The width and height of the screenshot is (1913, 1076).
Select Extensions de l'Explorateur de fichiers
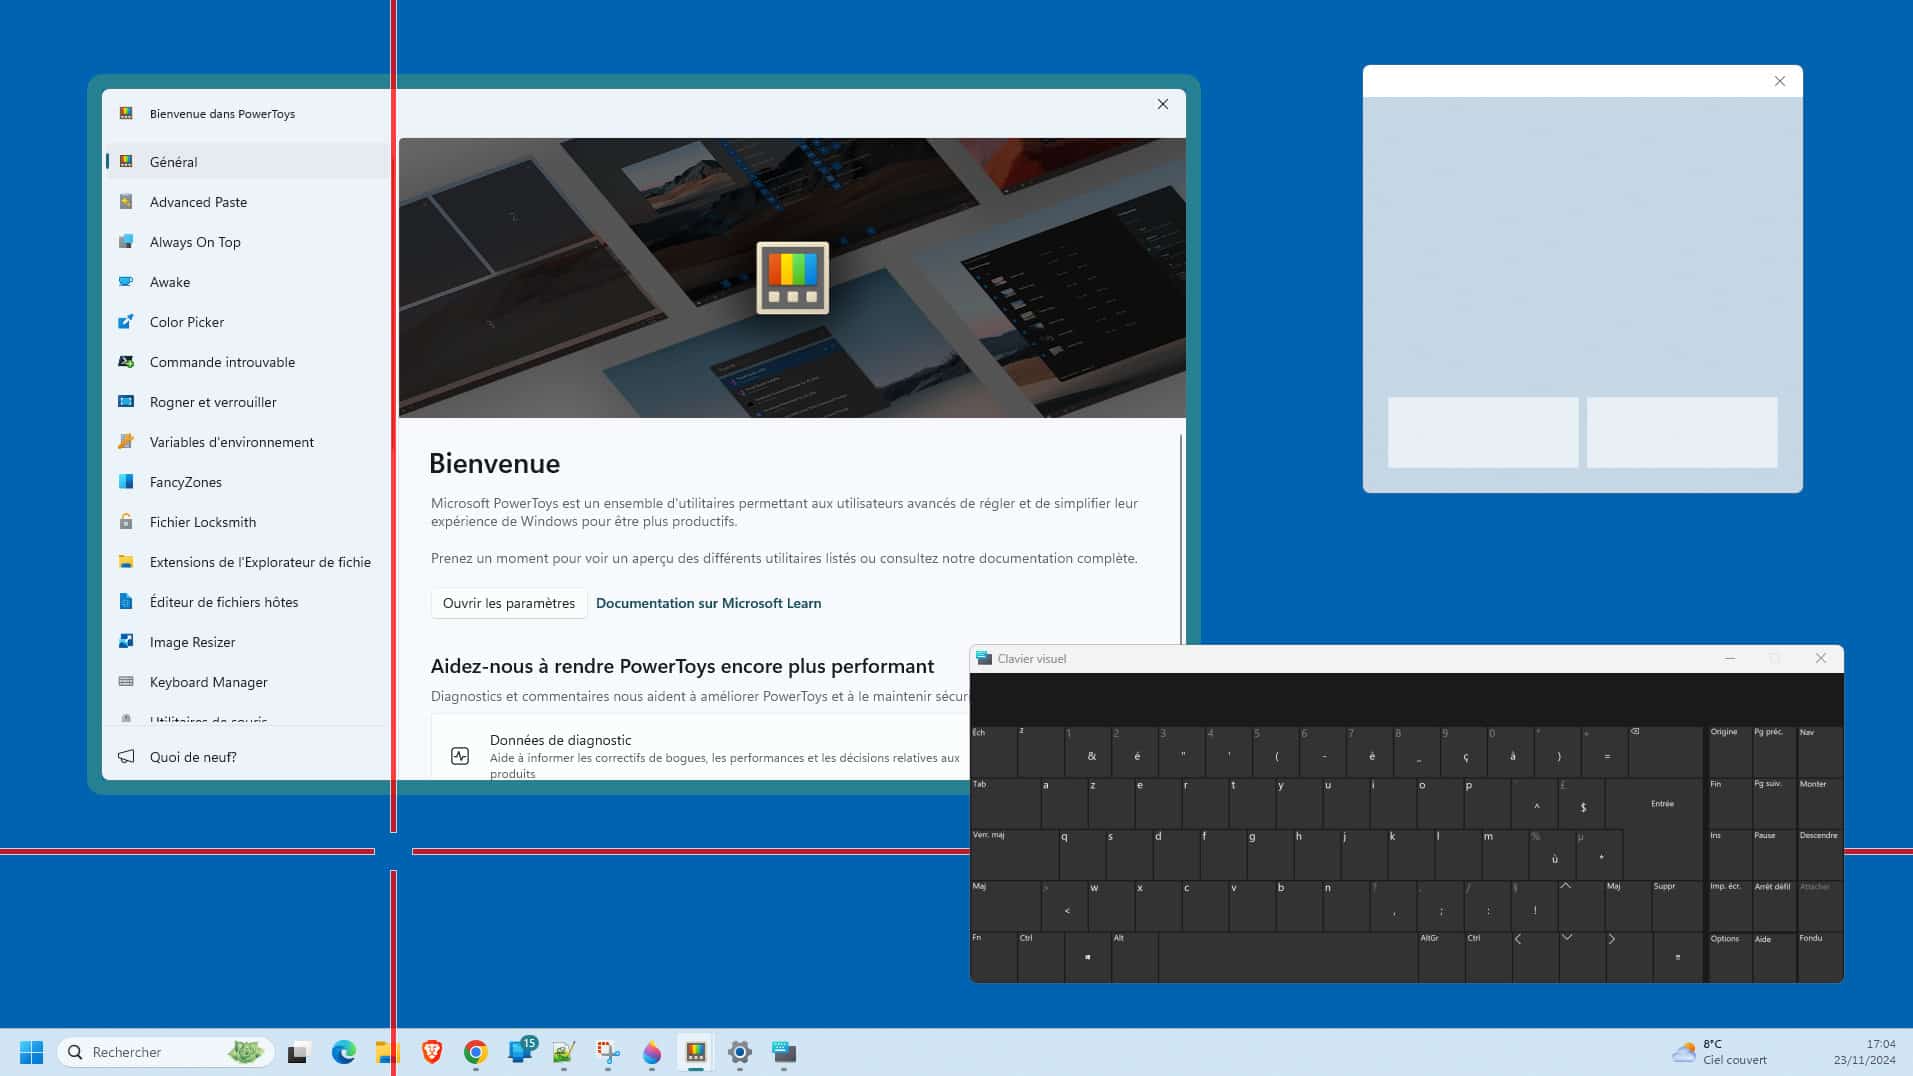click(246, 561)
